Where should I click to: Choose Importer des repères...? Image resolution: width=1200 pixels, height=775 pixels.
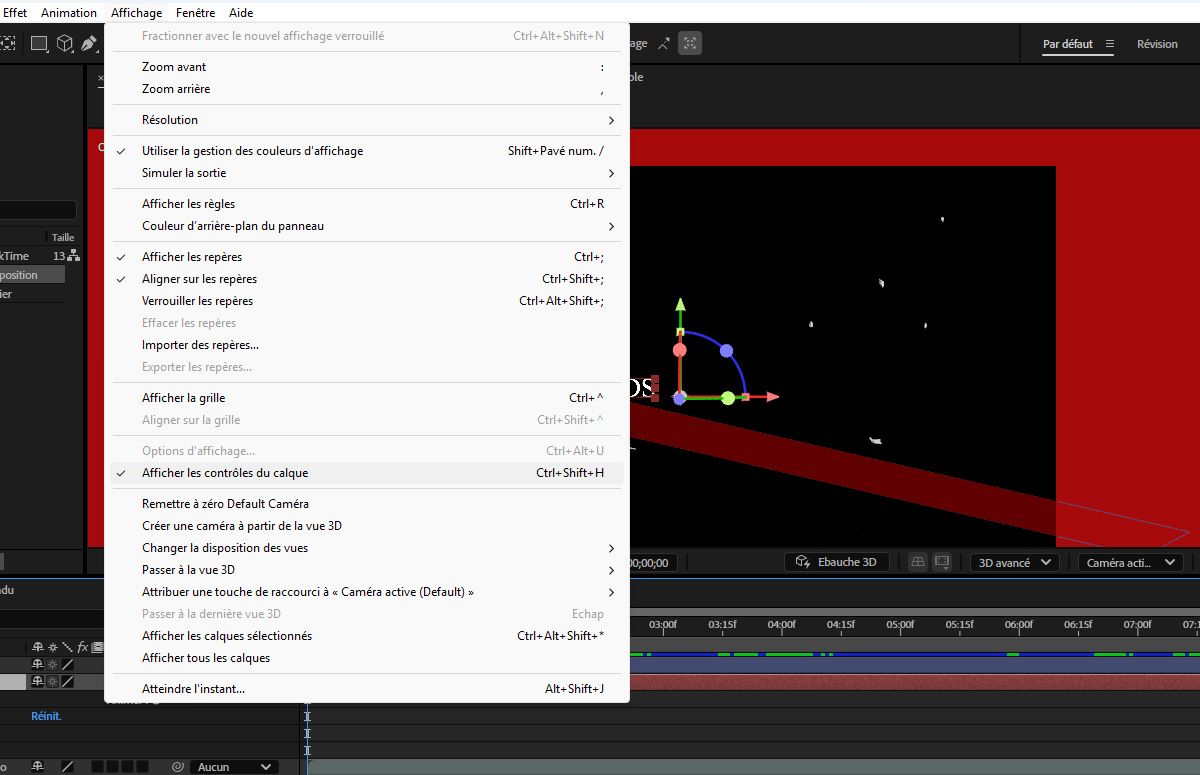(366, 345)
